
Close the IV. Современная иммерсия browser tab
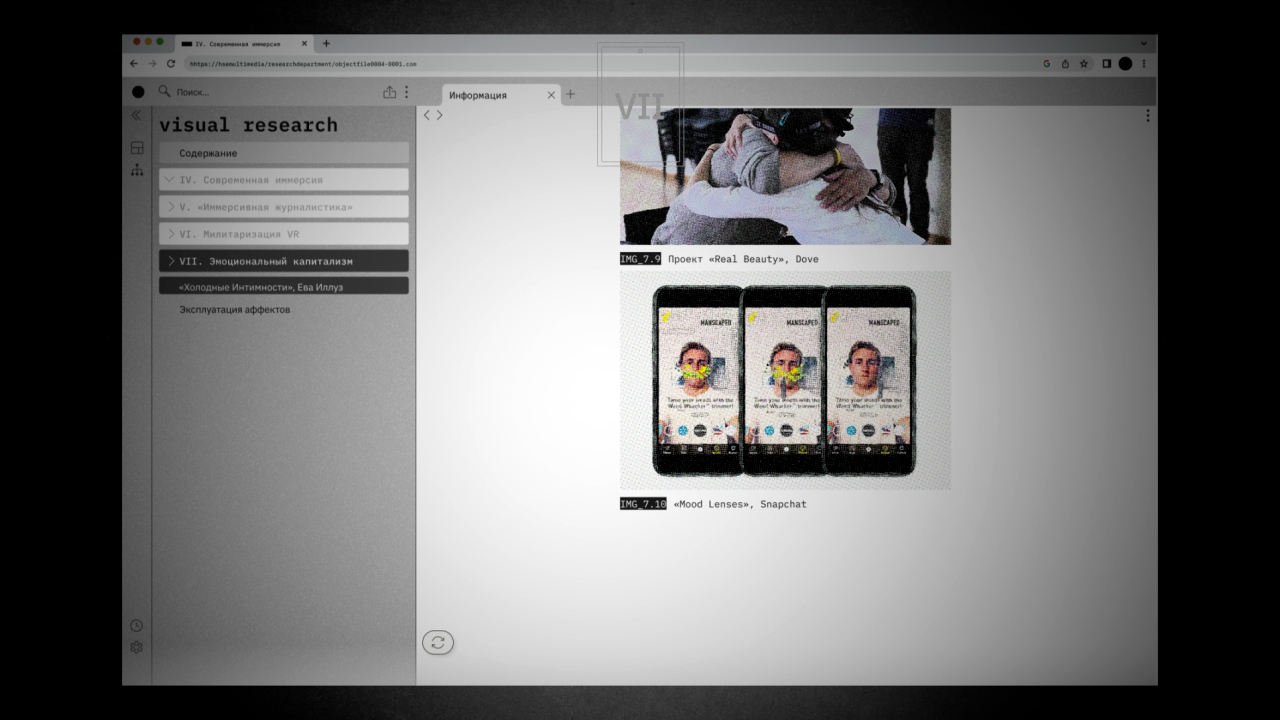[305, 44]
